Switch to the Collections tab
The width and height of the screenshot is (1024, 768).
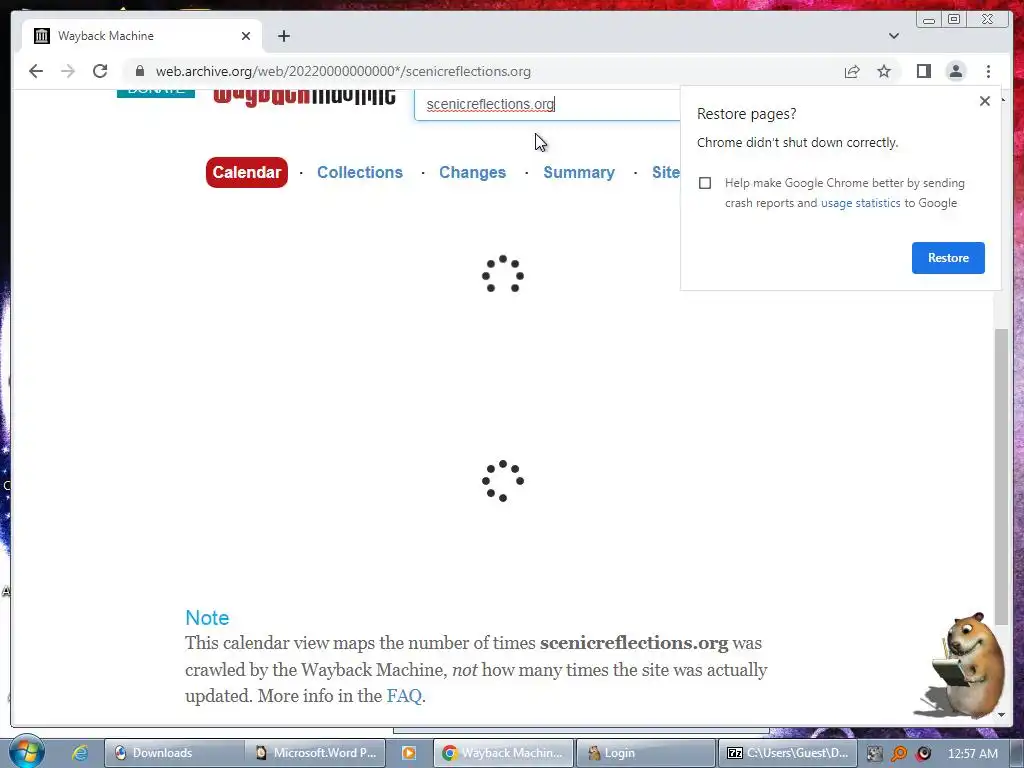pyautogui.click(x=360, y=172)
